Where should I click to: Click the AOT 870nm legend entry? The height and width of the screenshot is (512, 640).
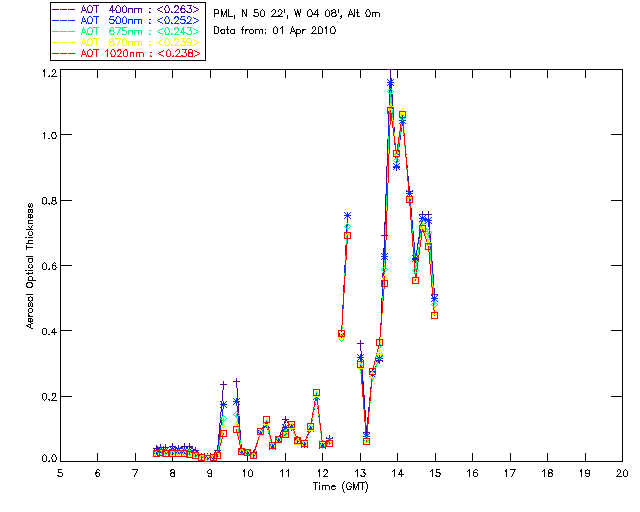pyautogui.click(x=126, y=42)
